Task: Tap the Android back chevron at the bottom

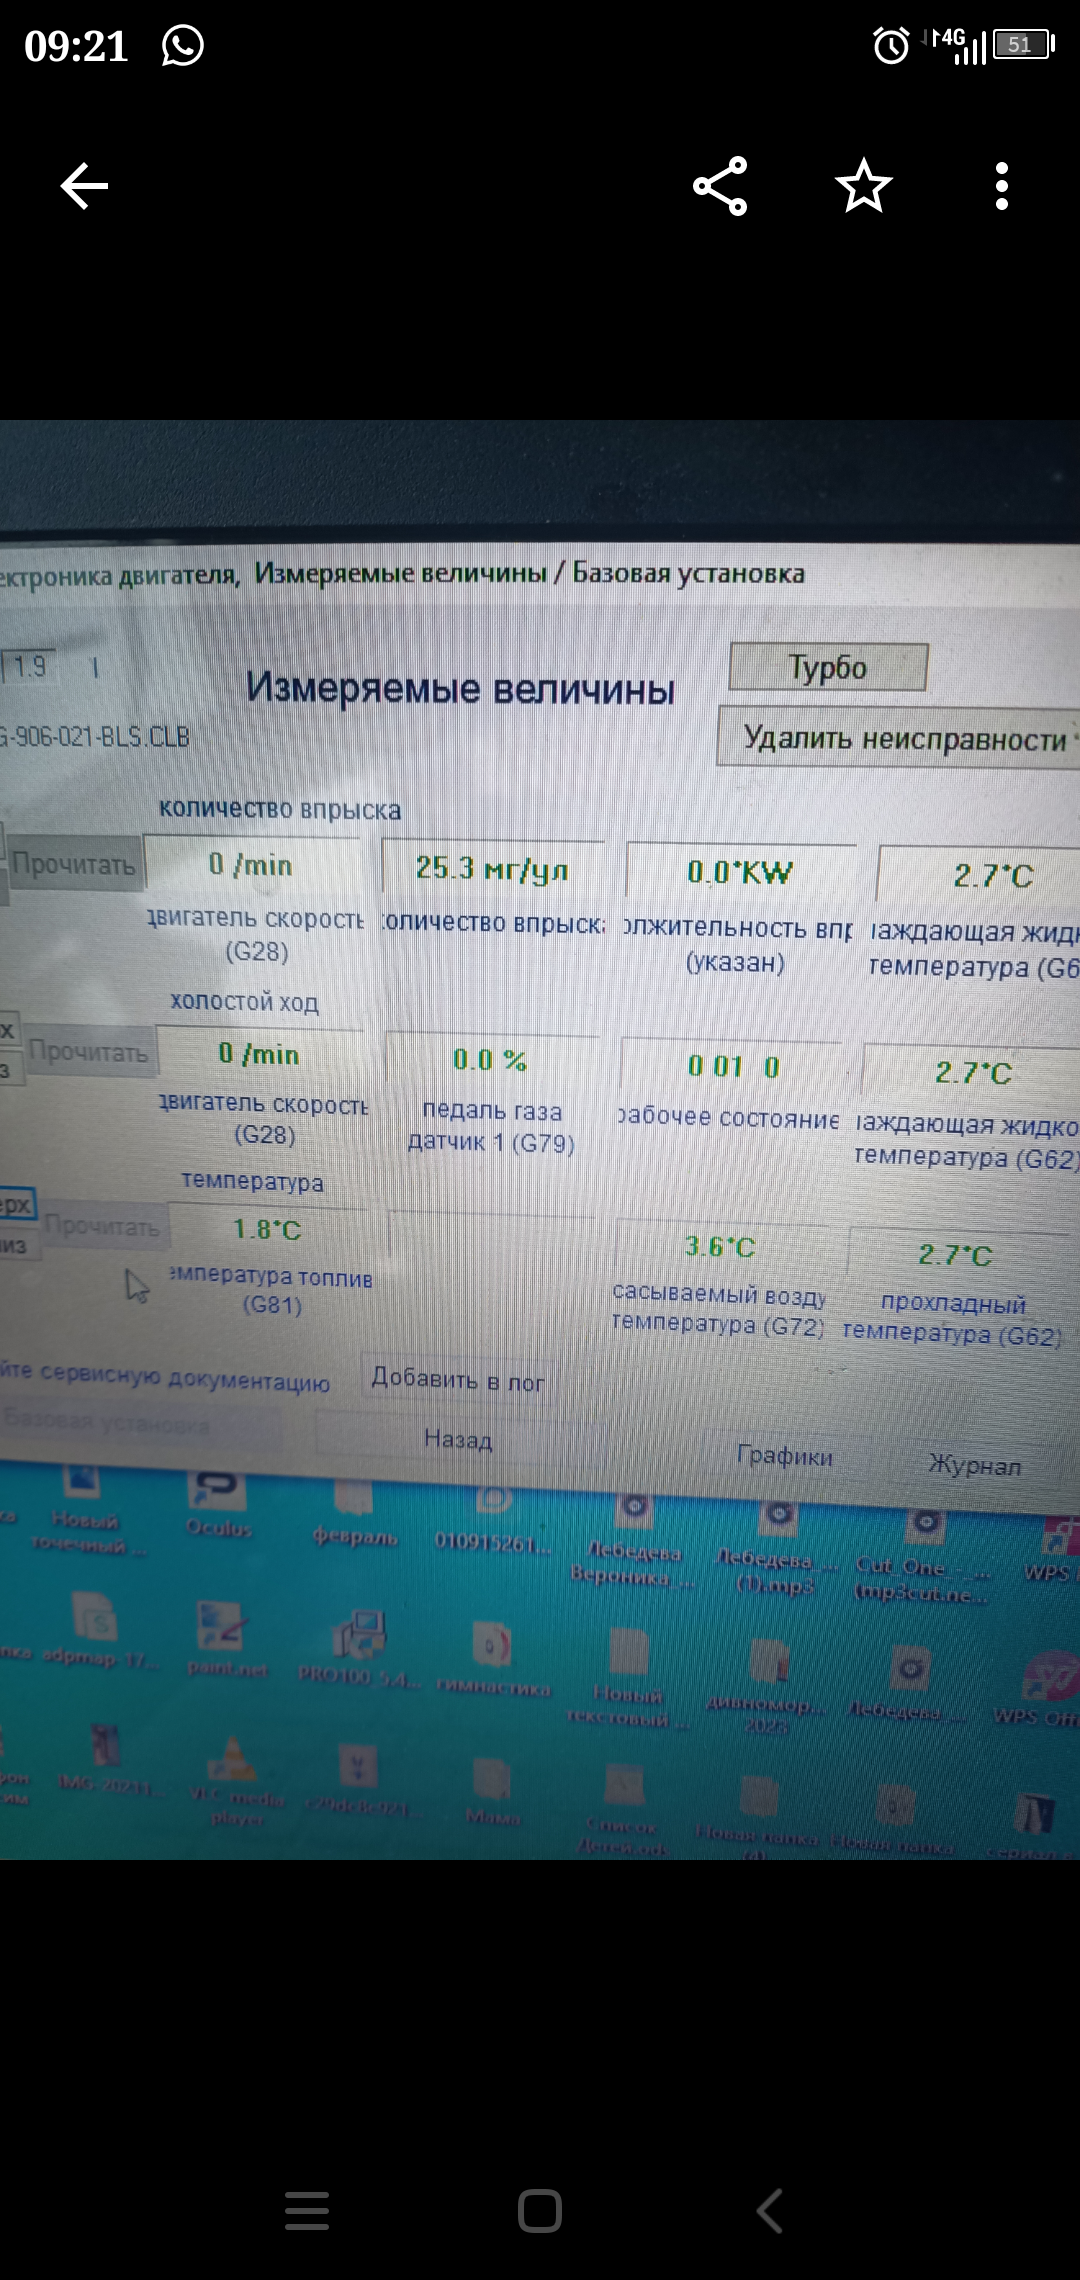Action: (x=769, y=2210)
